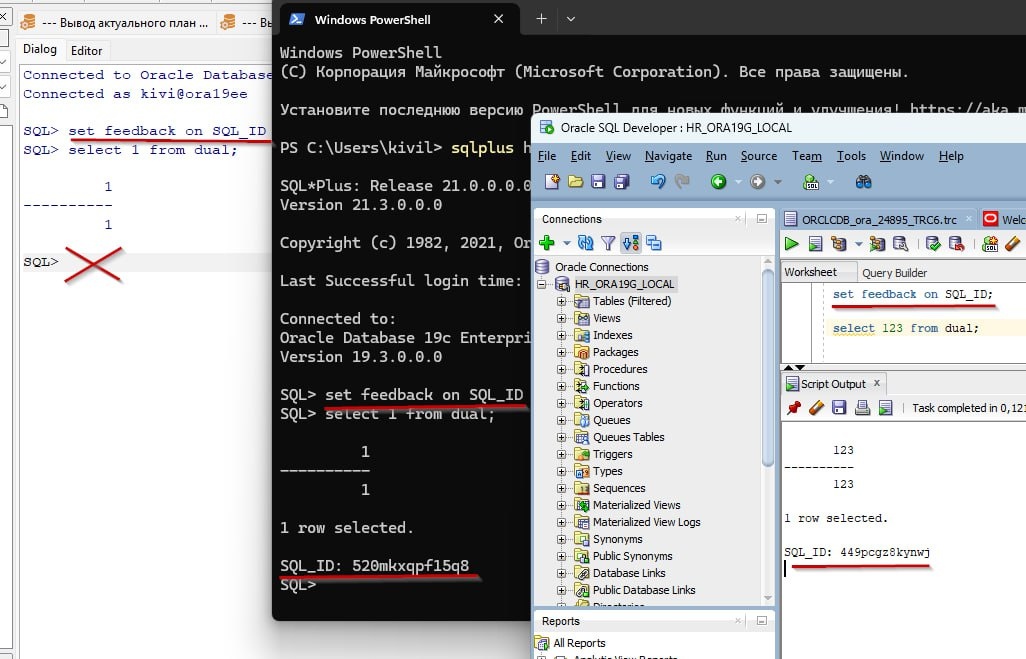
Task: Click the Commit icon in the worksheet toolbar
Action: [933, 244]
